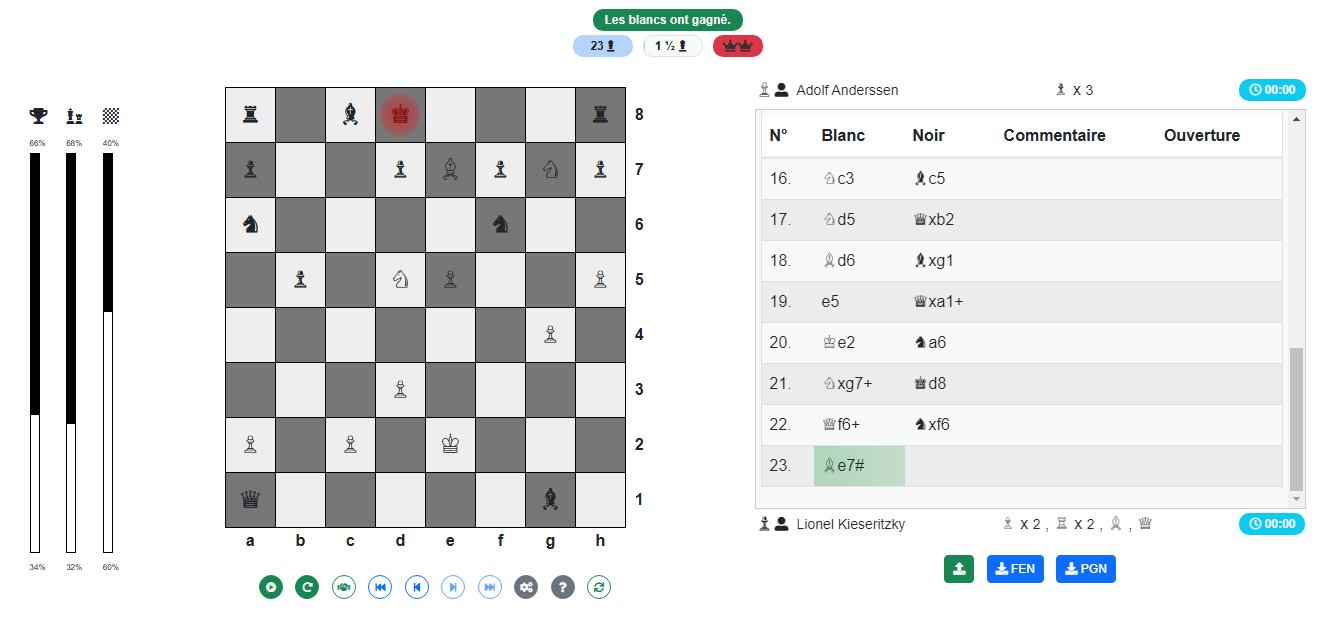Click the green upload icon near FEN button
Screen dimensions: 1340x631
(x=959, y=568)
